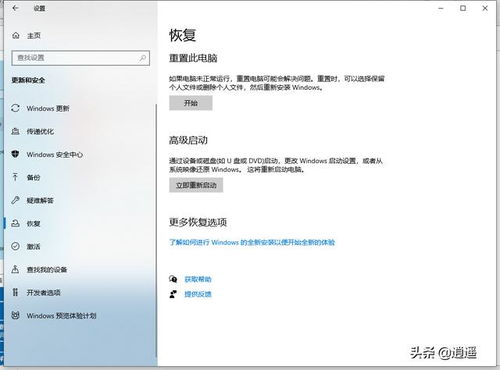
Task: Click the 提供反馈 person icon
Action: pyautogui.click(x=173, y=294)
